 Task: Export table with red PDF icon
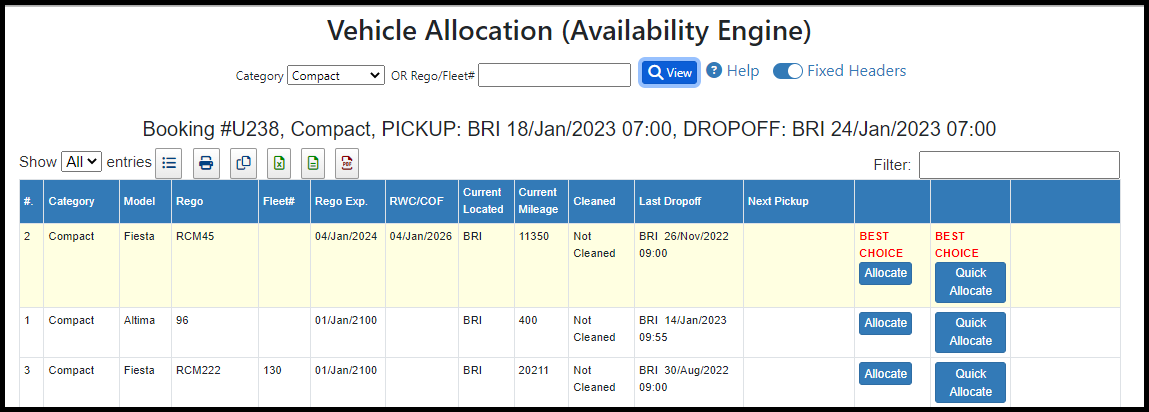tap(347, 163)
